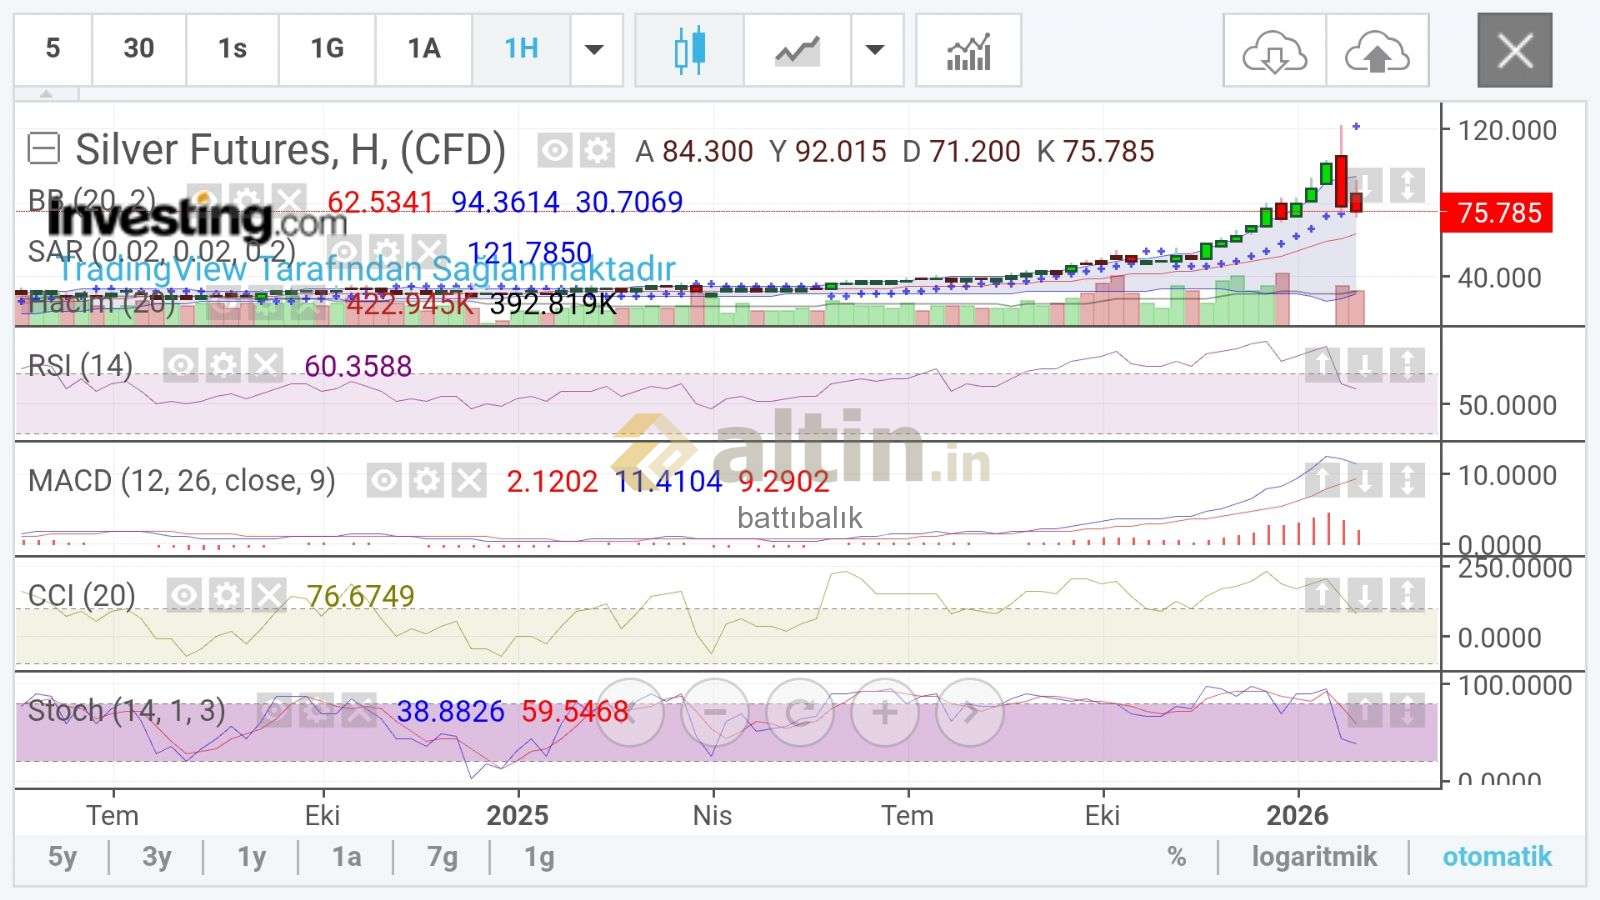The image size is (1600, 900).
Task: Select the 1G interval tab
Action: 327,49
